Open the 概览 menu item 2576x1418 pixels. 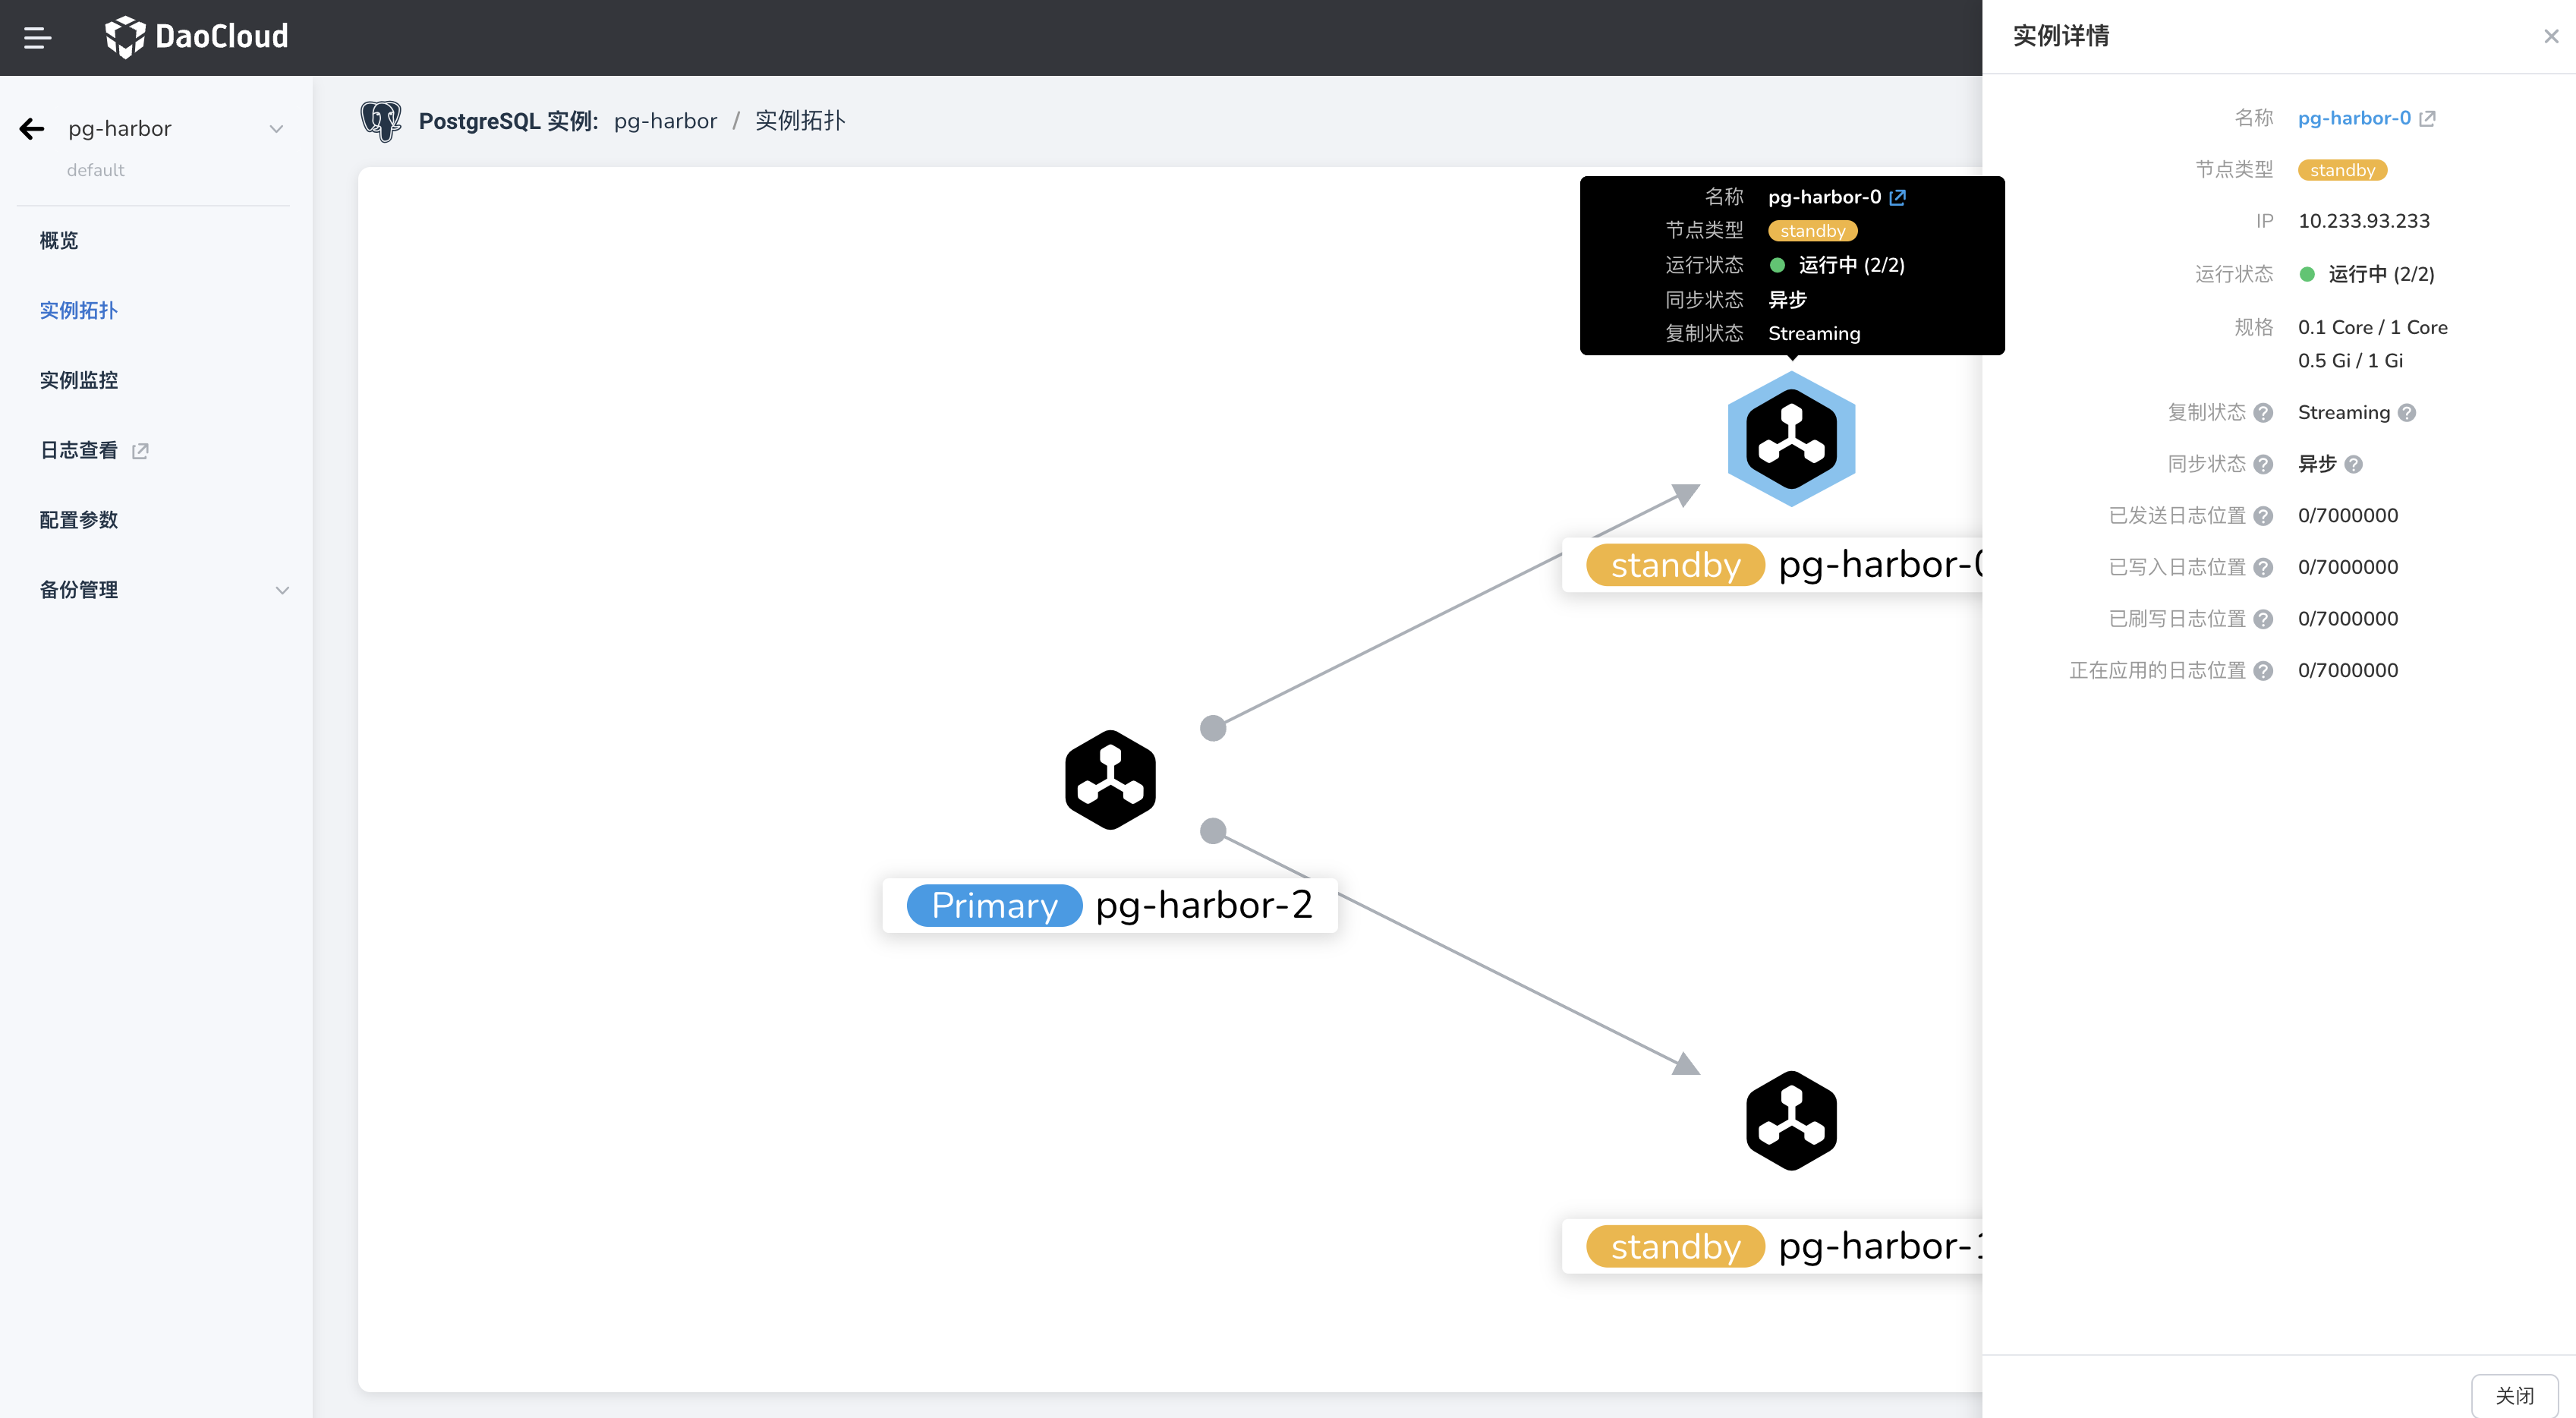[59, 240]
